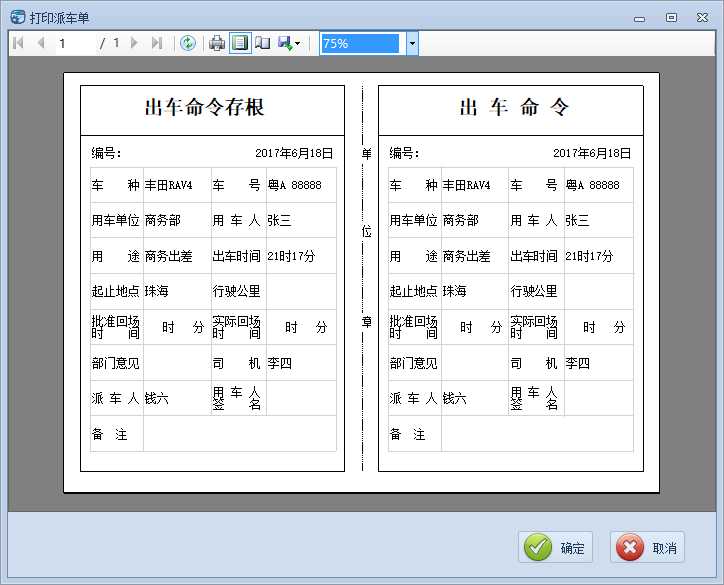Click 批准回场时间 label on left stub
The width and height of the screenshot is (724, 585).
click(115, 327)
